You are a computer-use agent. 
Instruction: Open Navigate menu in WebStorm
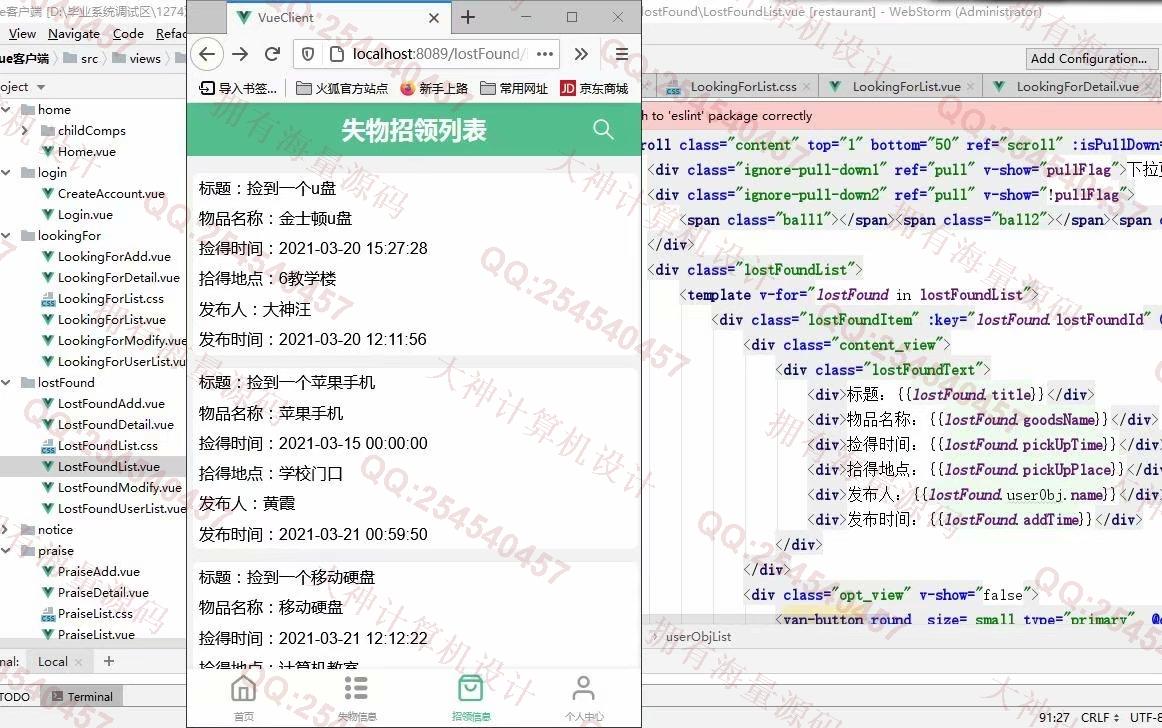(x=74, y=33)
